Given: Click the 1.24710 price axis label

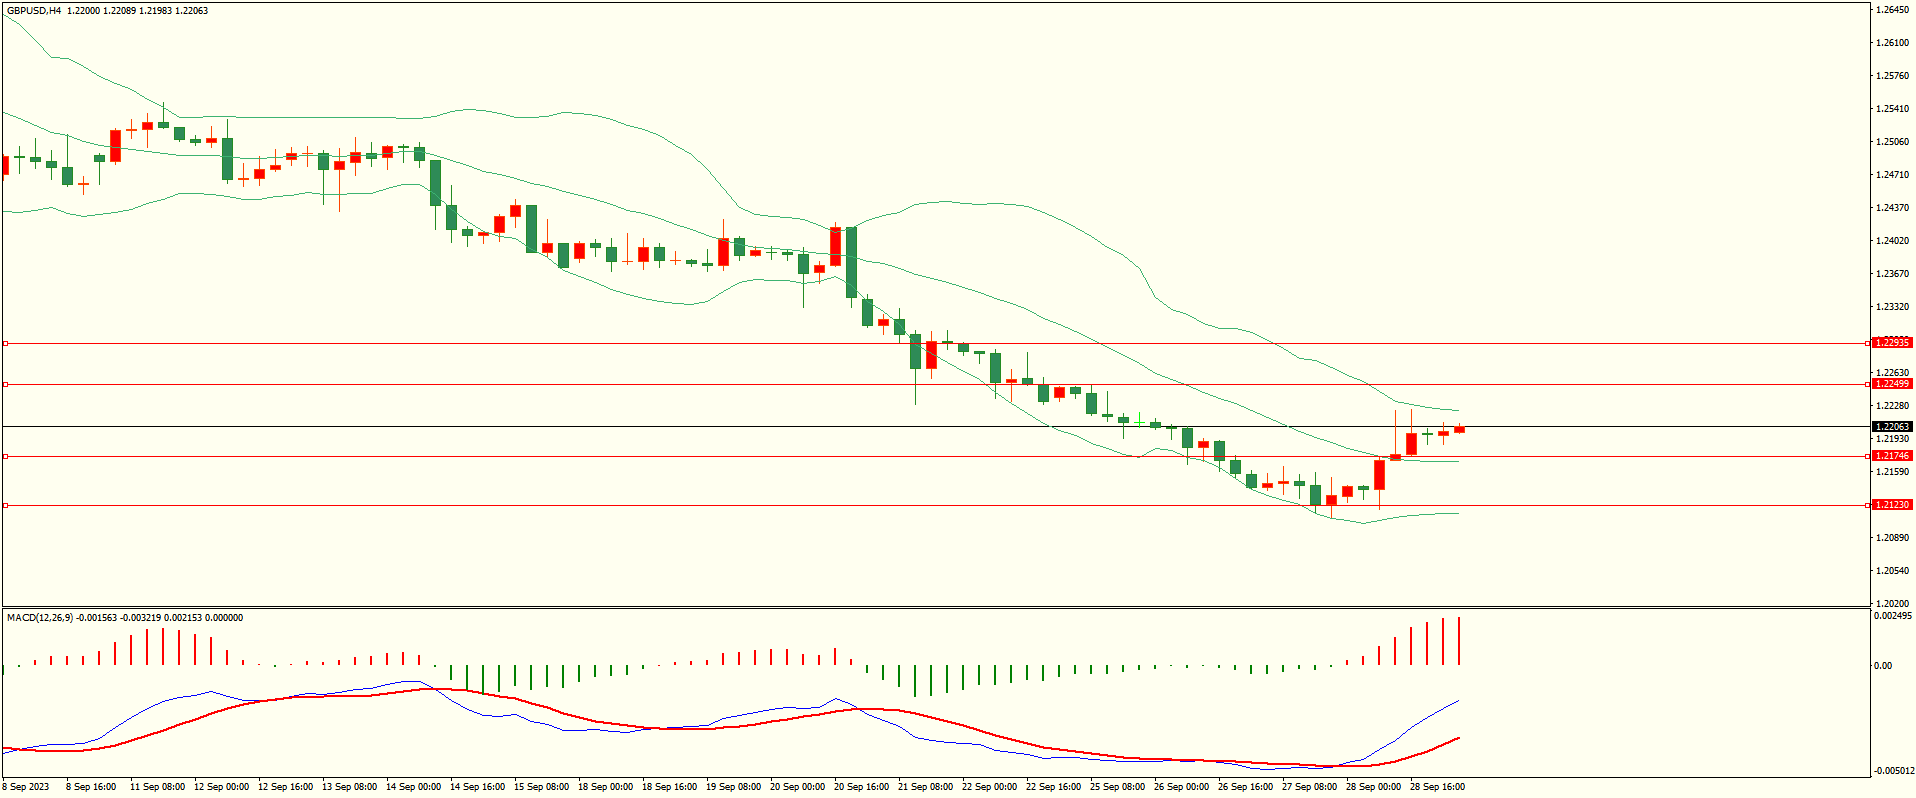Looking at the screenshot, I should (1892, 175).
